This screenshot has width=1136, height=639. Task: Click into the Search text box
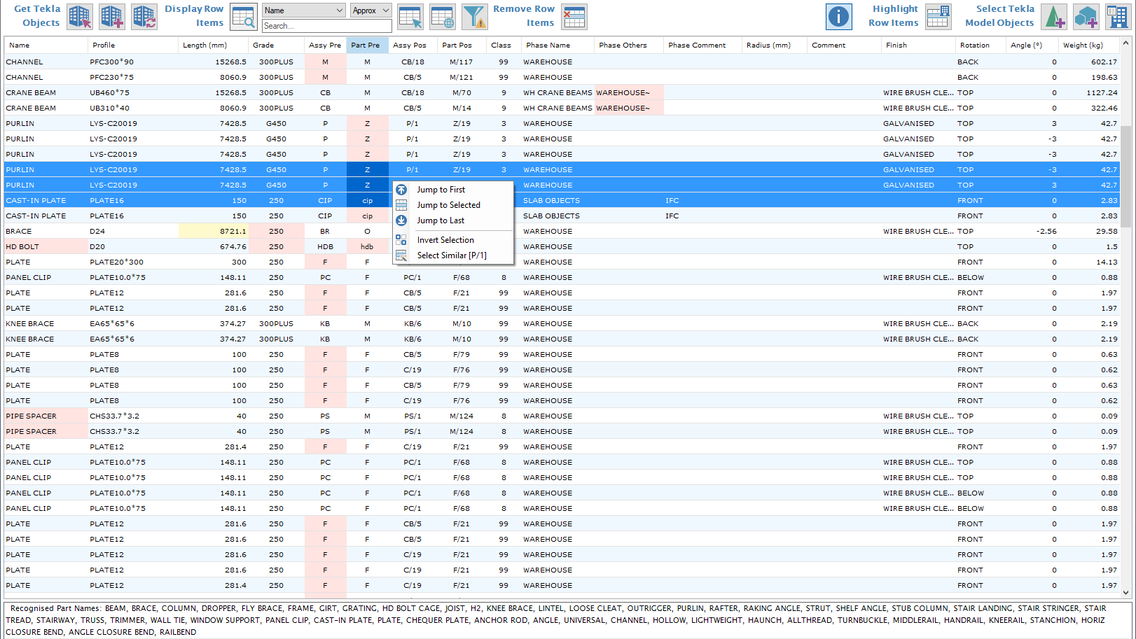click(x=327, y=26)
